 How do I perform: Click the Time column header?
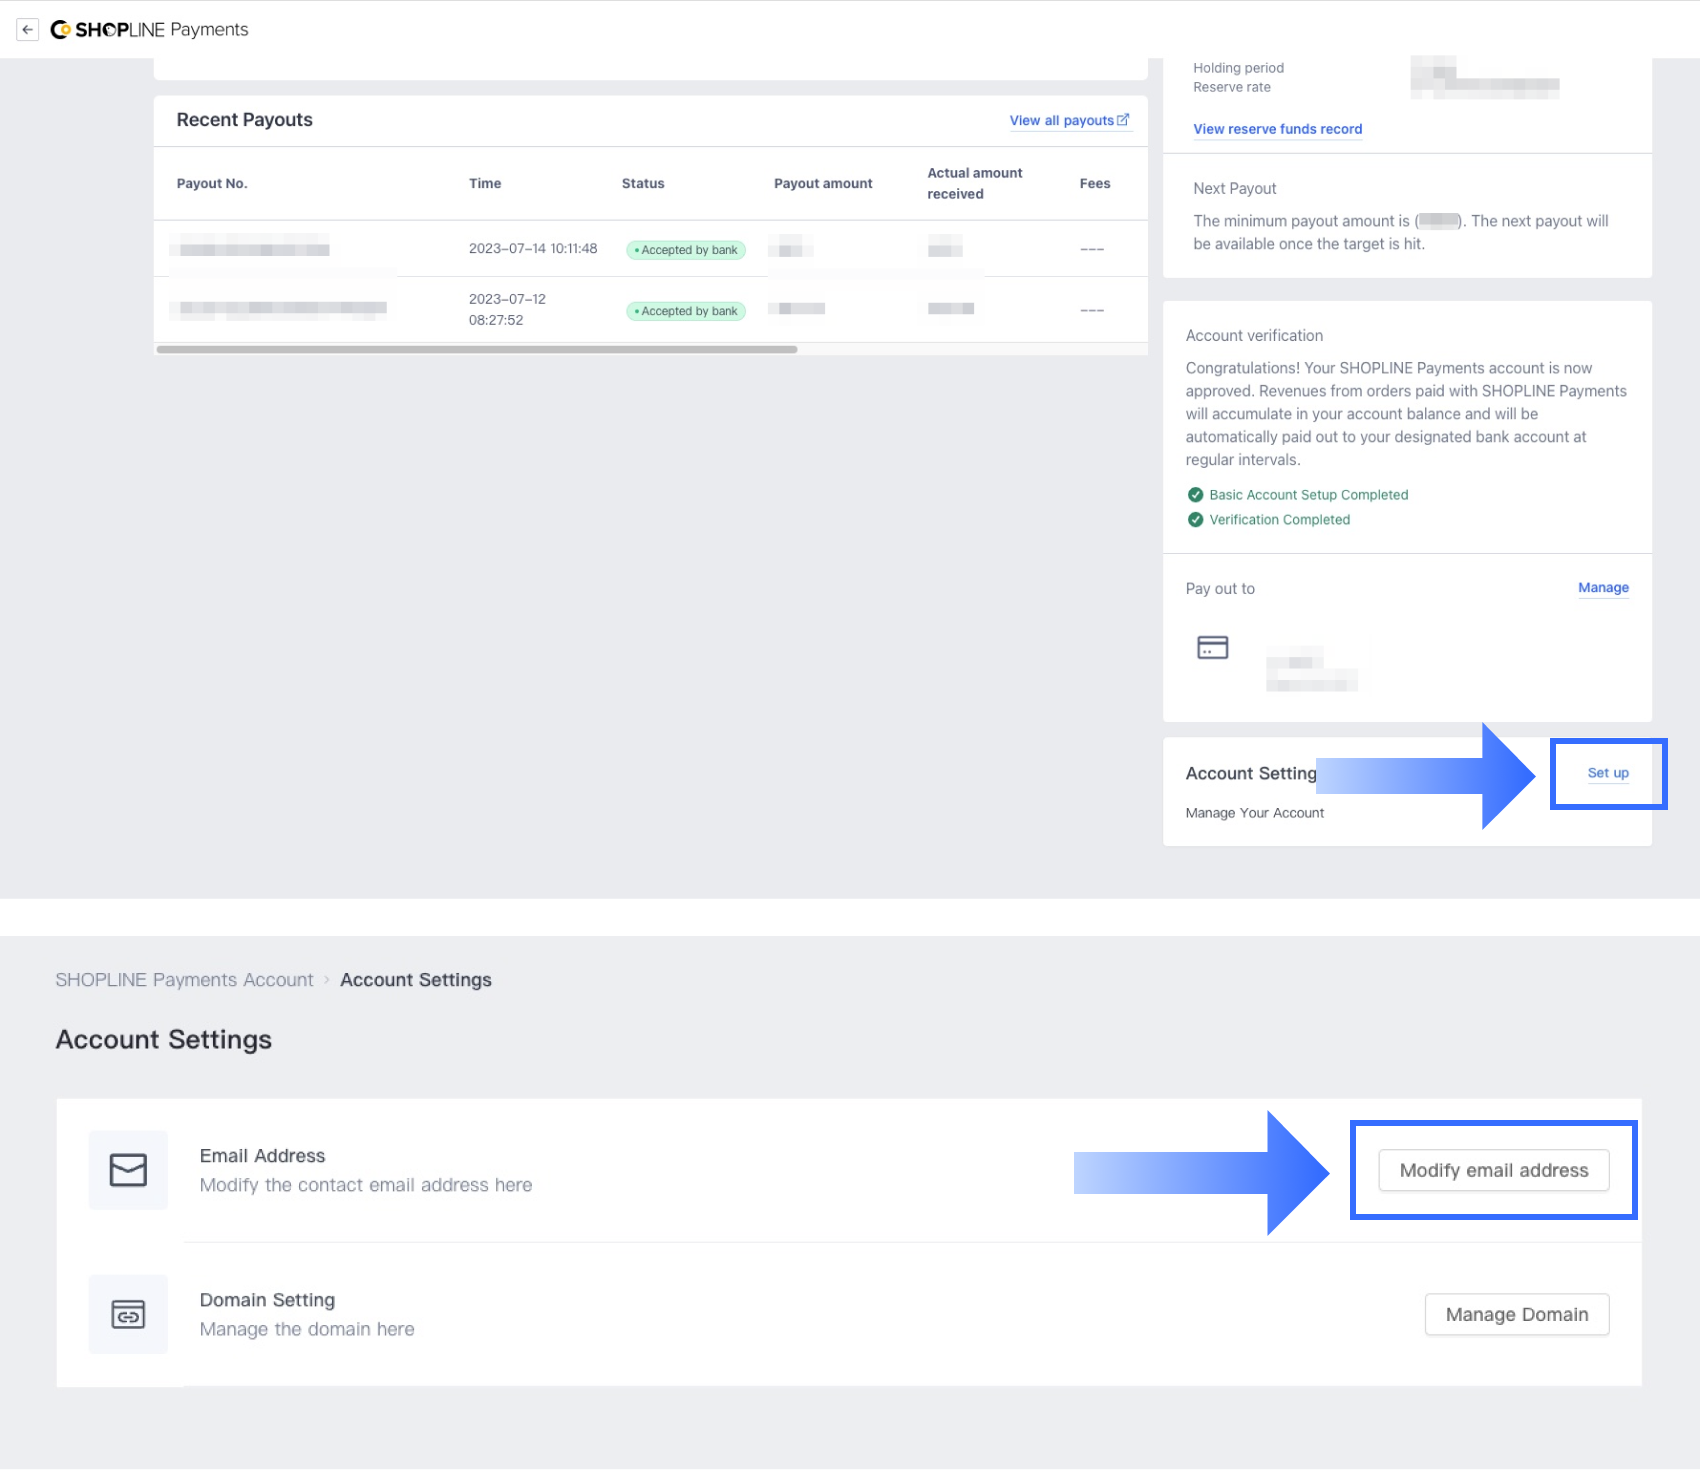485,183
